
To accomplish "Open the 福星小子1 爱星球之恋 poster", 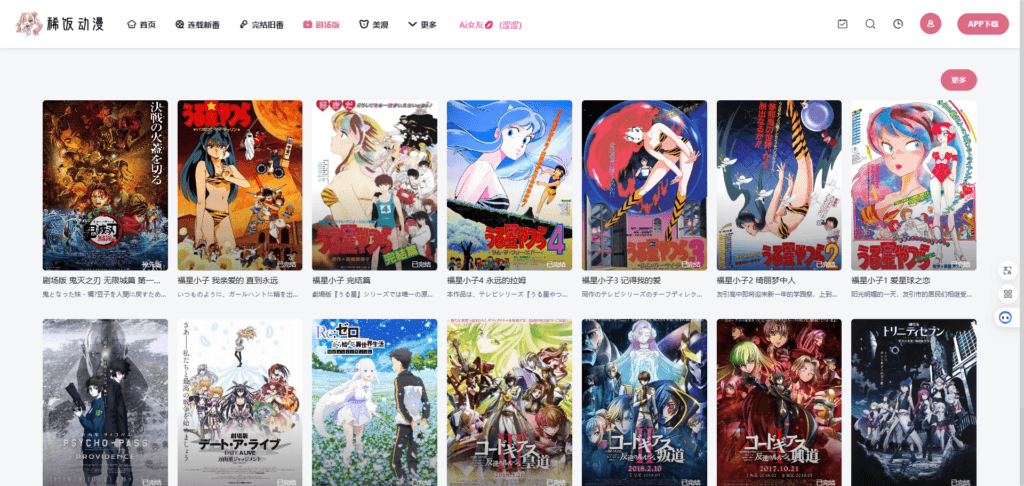I will click(914, 185).
